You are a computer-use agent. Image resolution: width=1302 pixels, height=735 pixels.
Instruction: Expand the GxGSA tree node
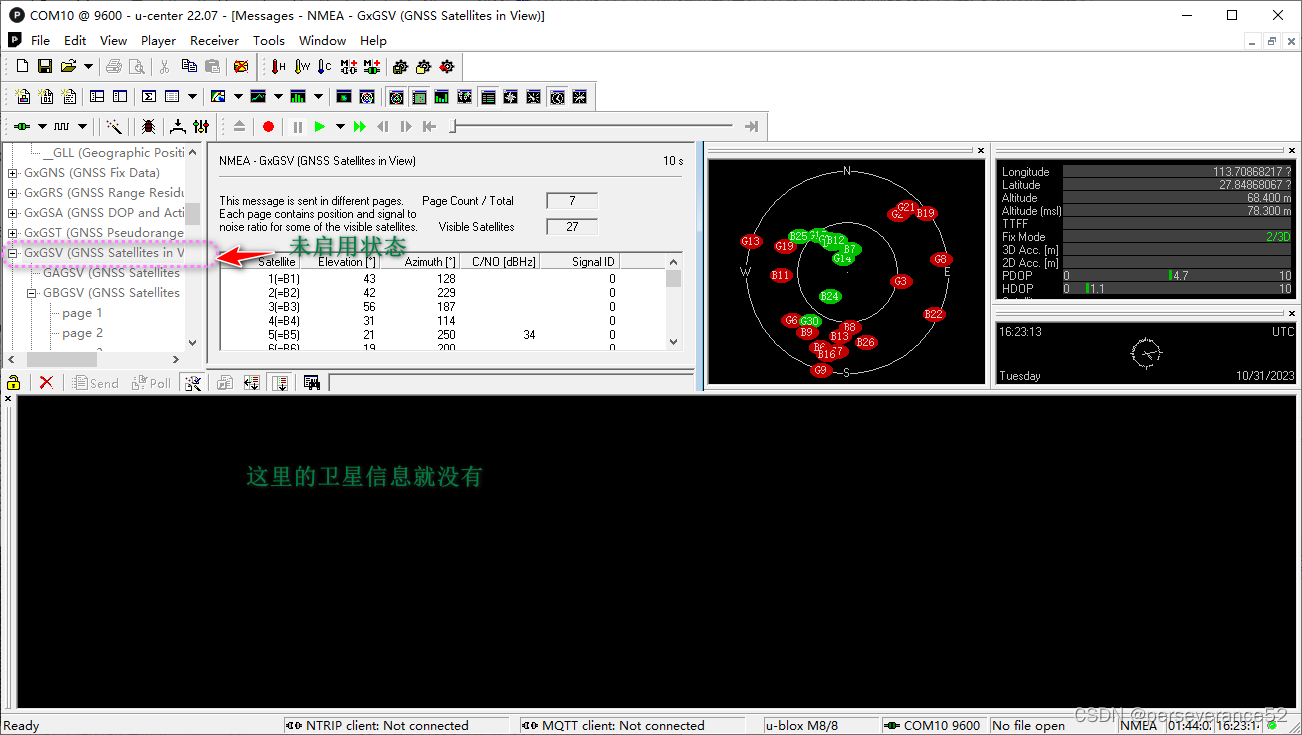[x=13, y=213]
